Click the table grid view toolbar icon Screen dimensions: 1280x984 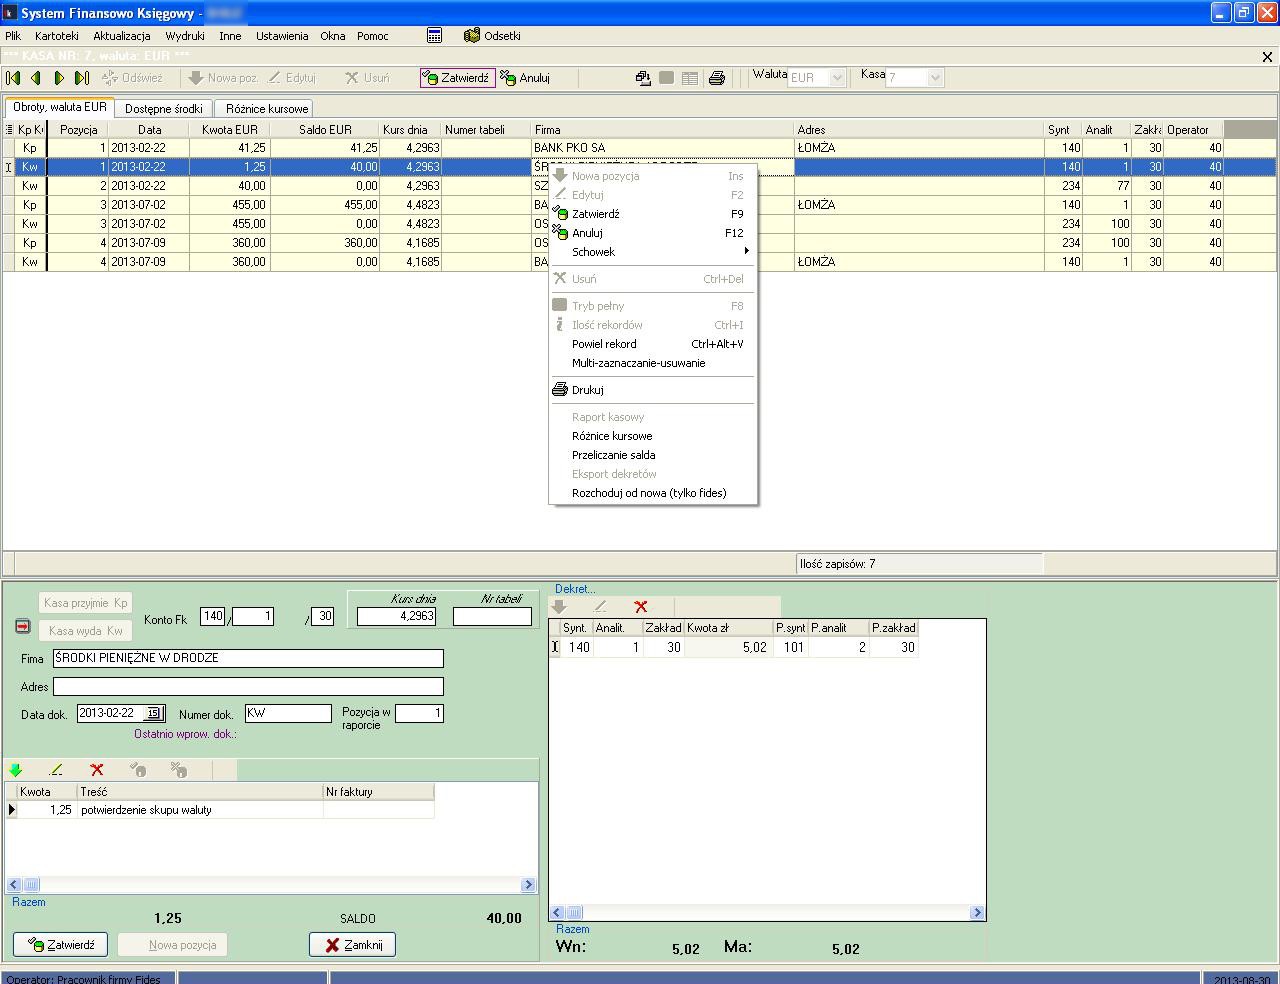tap(690, 78)
